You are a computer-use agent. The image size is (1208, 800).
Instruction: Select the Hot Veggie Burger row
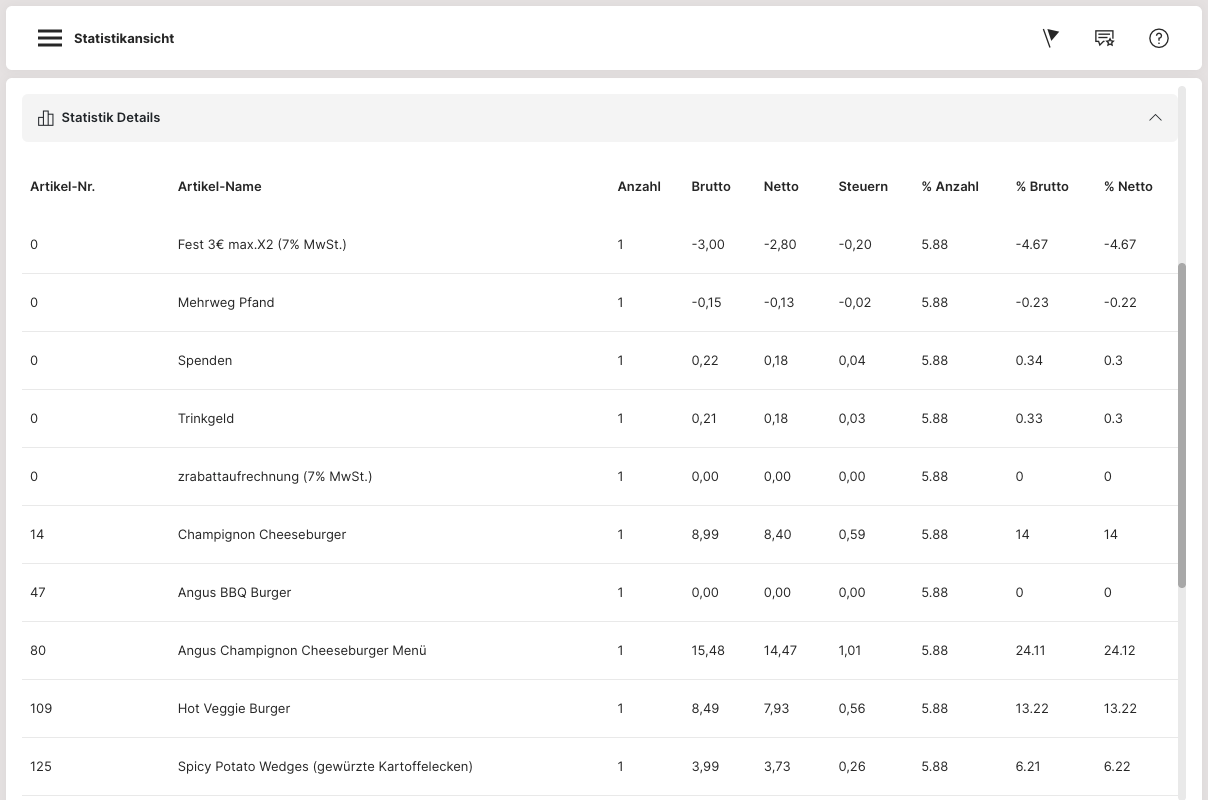coord(233,708)
